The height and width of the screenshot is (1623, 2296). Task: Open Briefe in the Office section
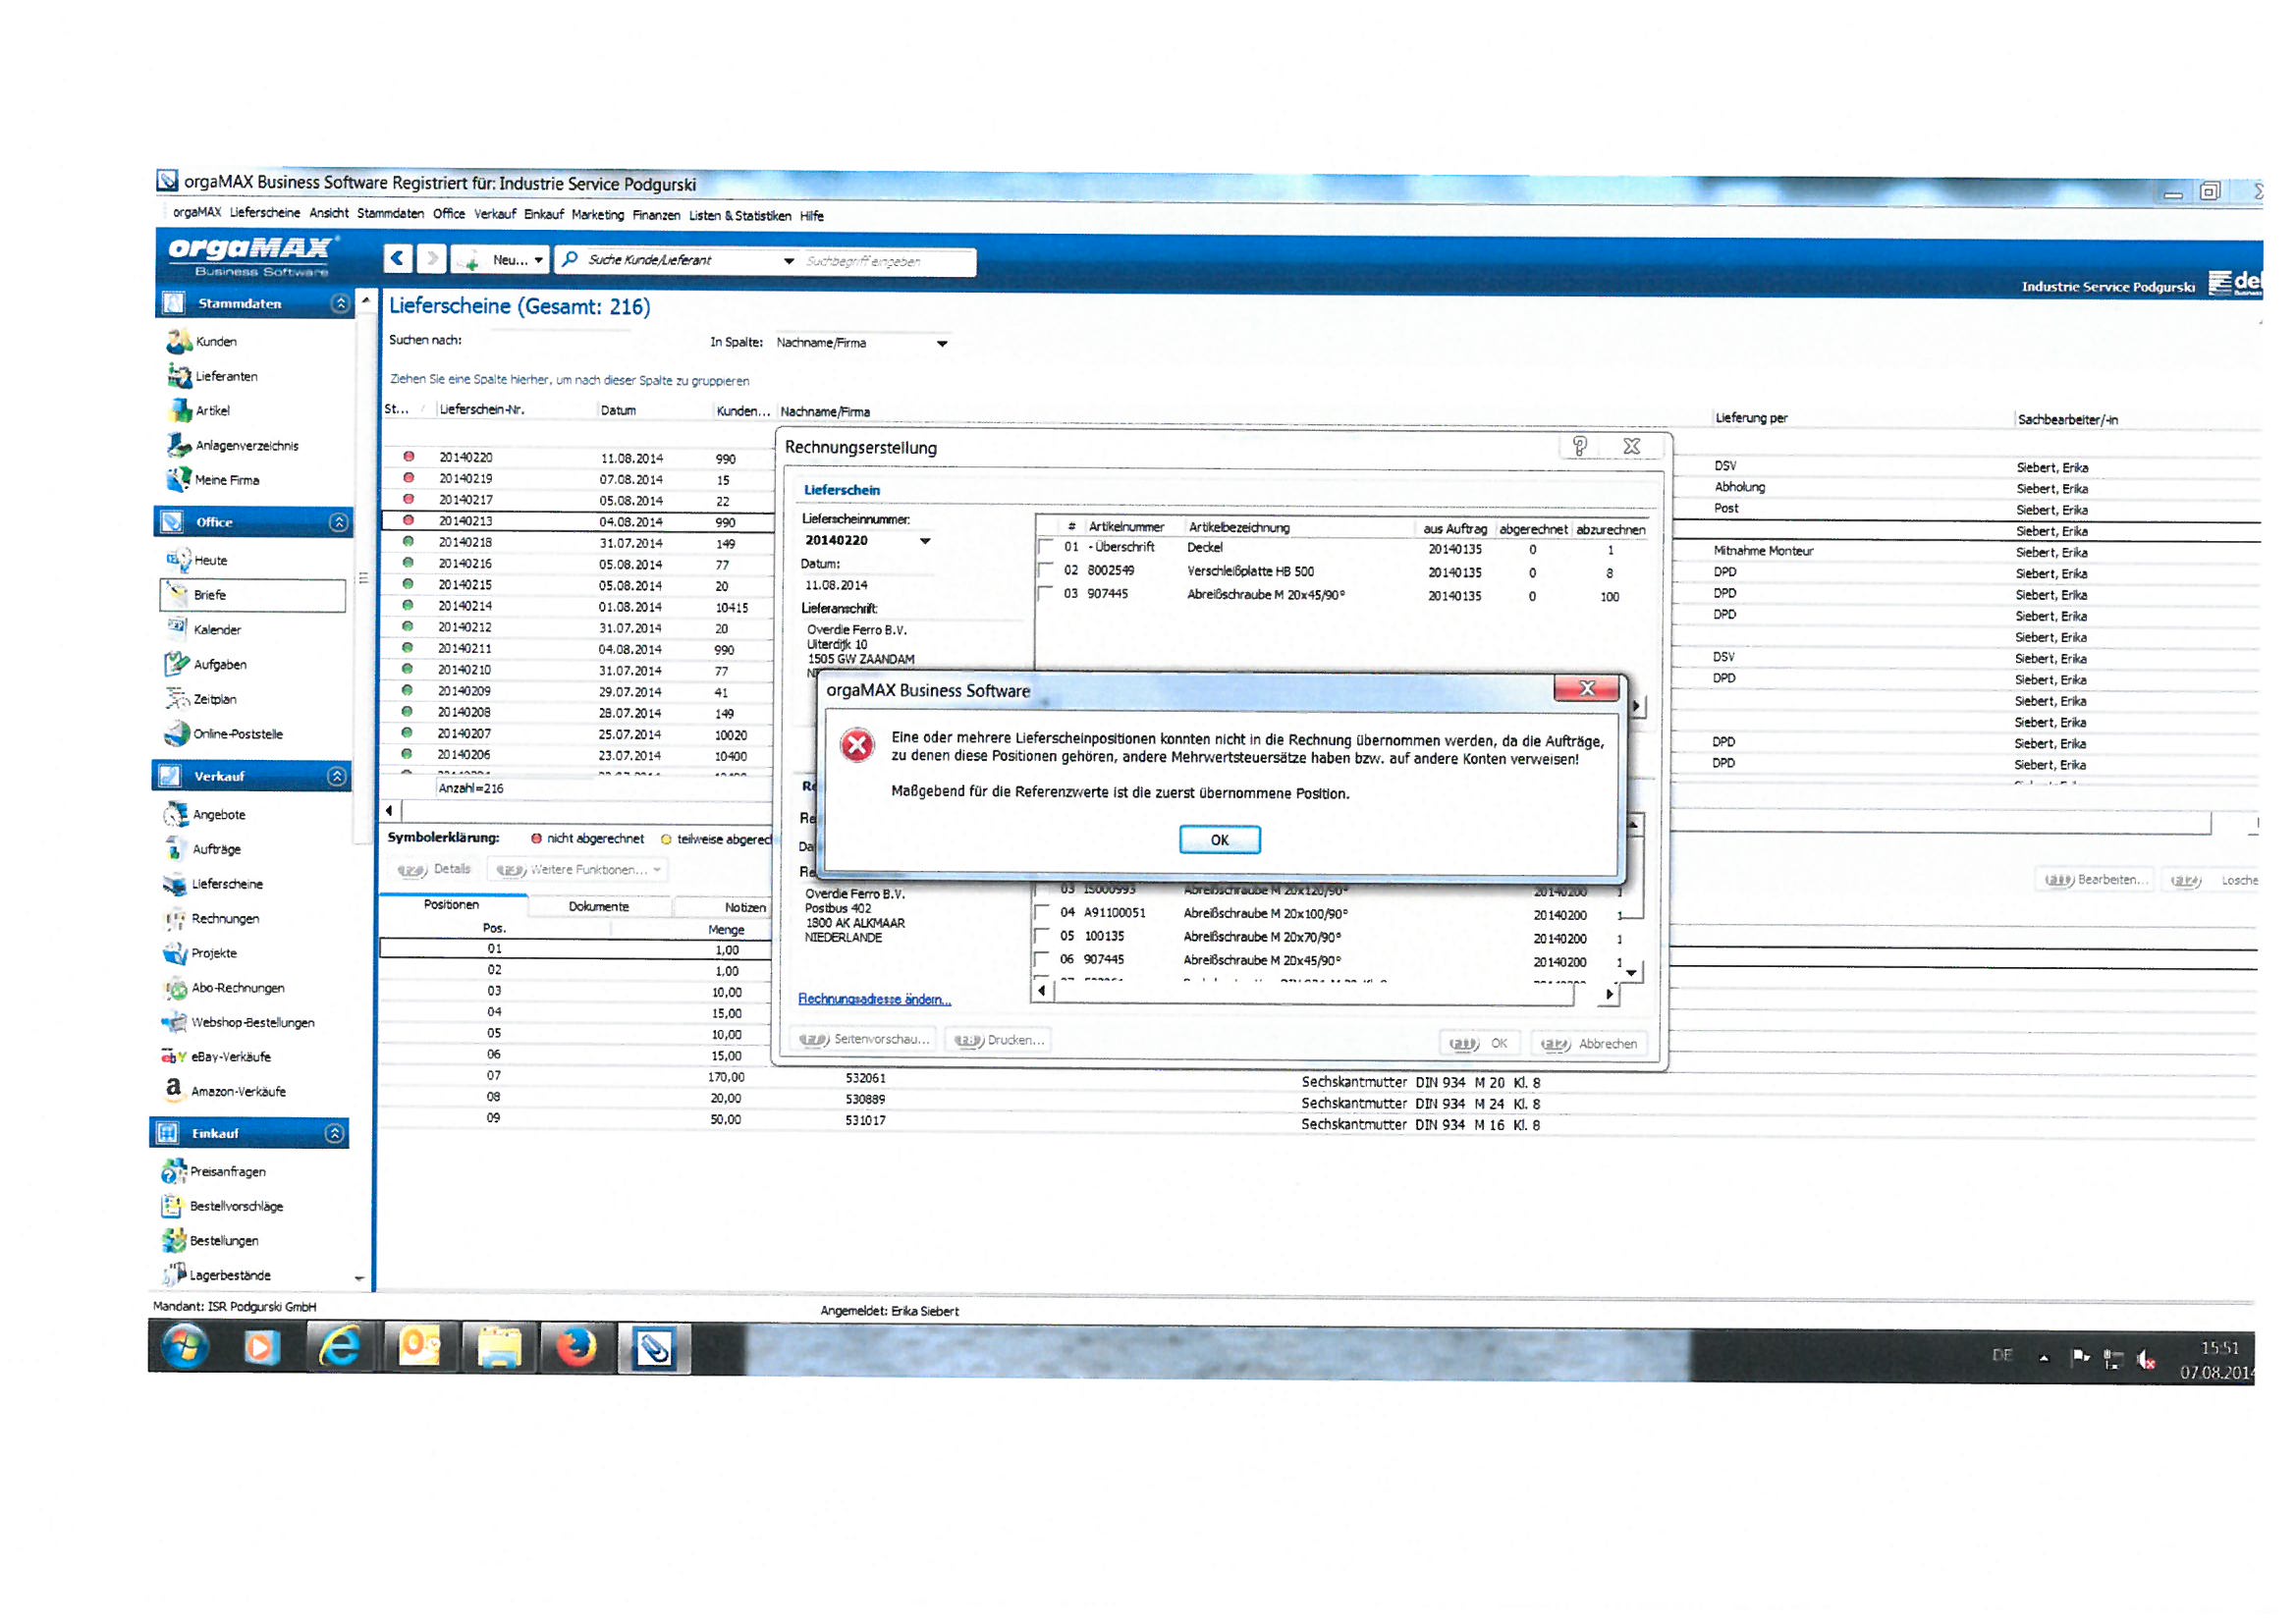click(x=253, y=596)
